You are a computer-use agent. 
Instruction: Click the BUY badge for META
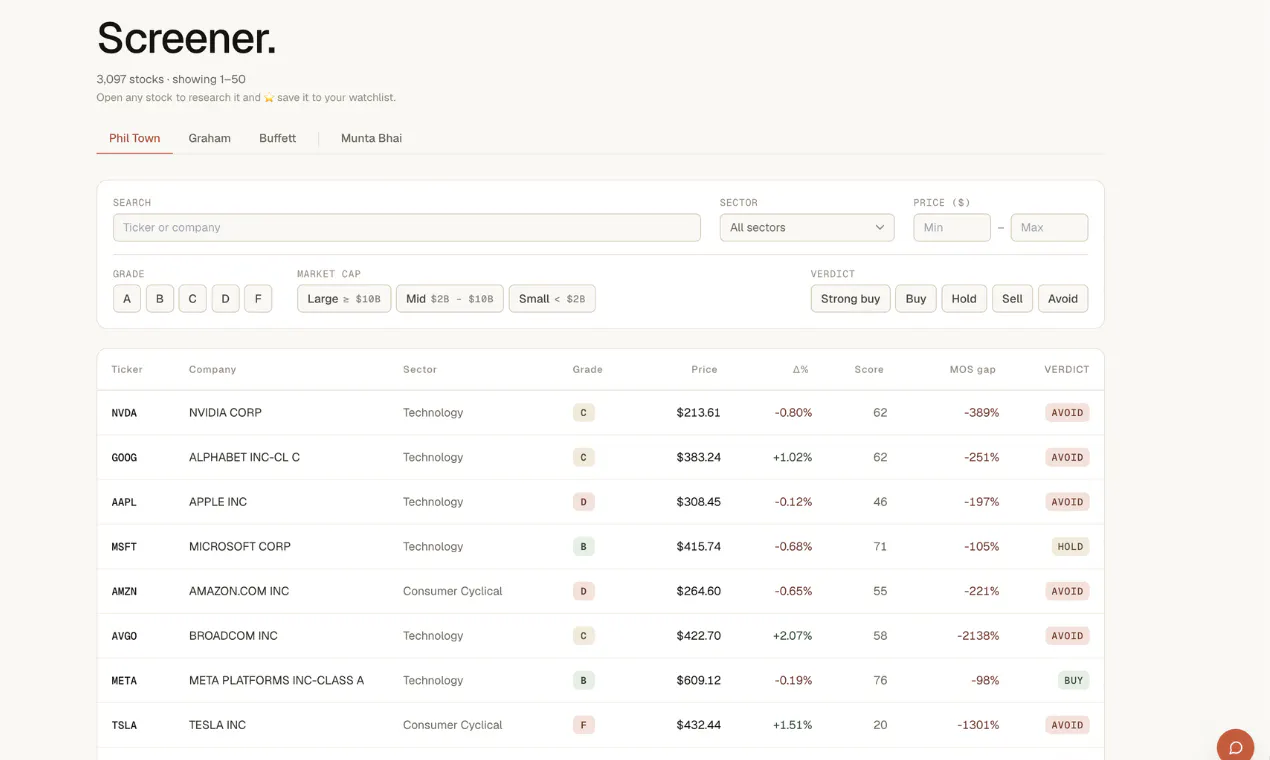click(1073, 680)
